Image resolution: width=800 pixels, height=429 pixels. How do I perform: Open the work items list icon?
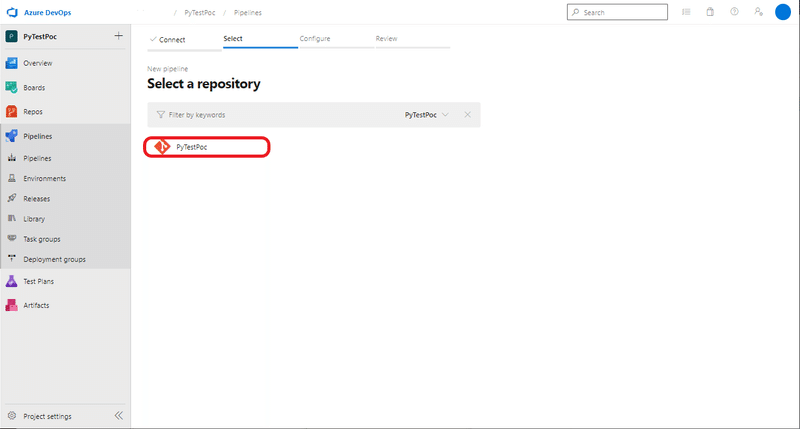pyautogui.click(x=686, y=12)
